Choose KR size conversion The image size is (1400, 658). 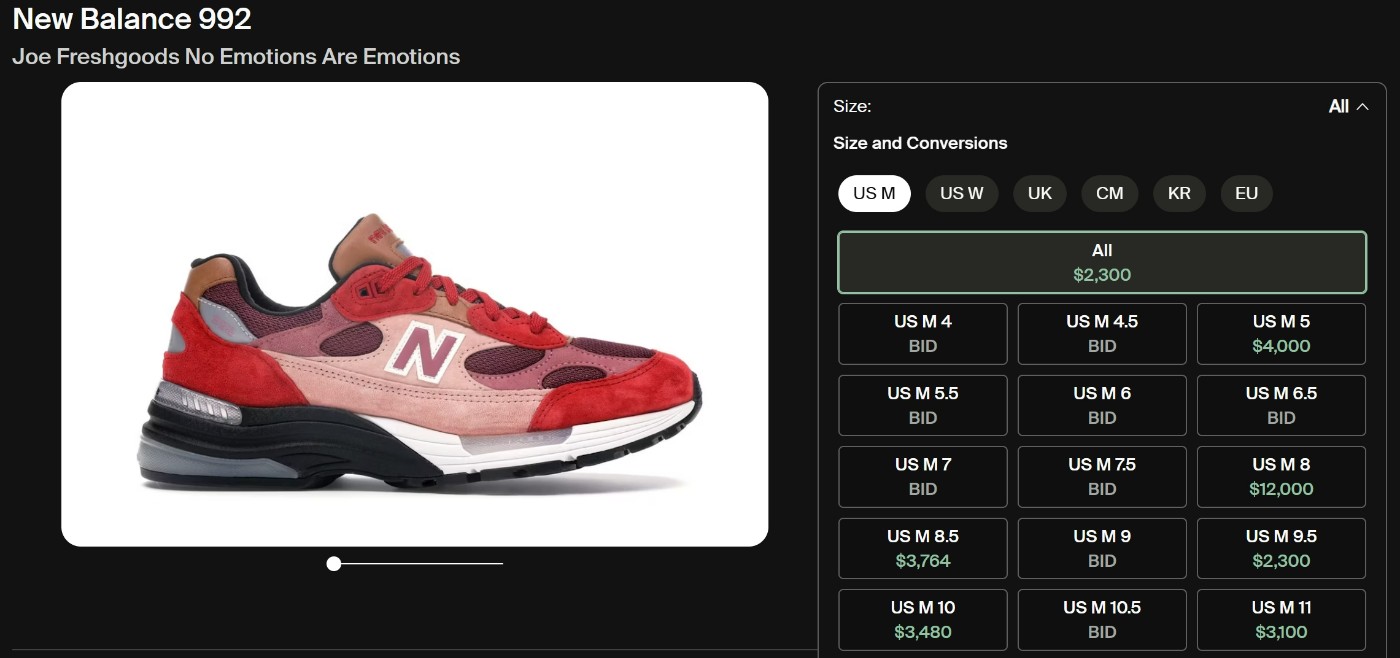(x=1179, y=193)
